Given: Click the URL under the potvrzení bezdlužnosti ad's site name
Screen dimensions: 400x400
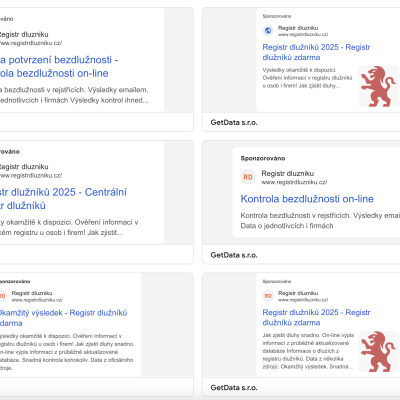Looking at the screenshot, I should pos(31,43).
